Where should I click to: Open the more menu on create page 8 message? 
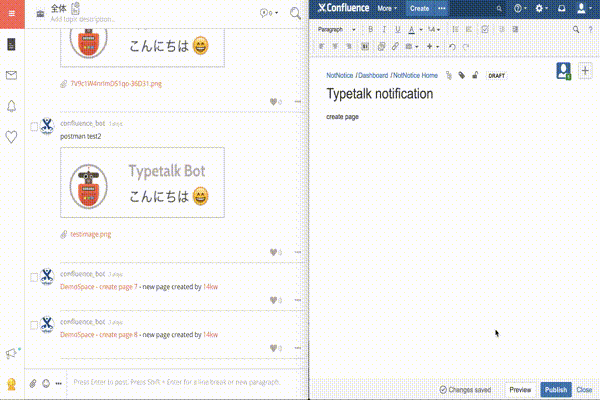[298, 348]
